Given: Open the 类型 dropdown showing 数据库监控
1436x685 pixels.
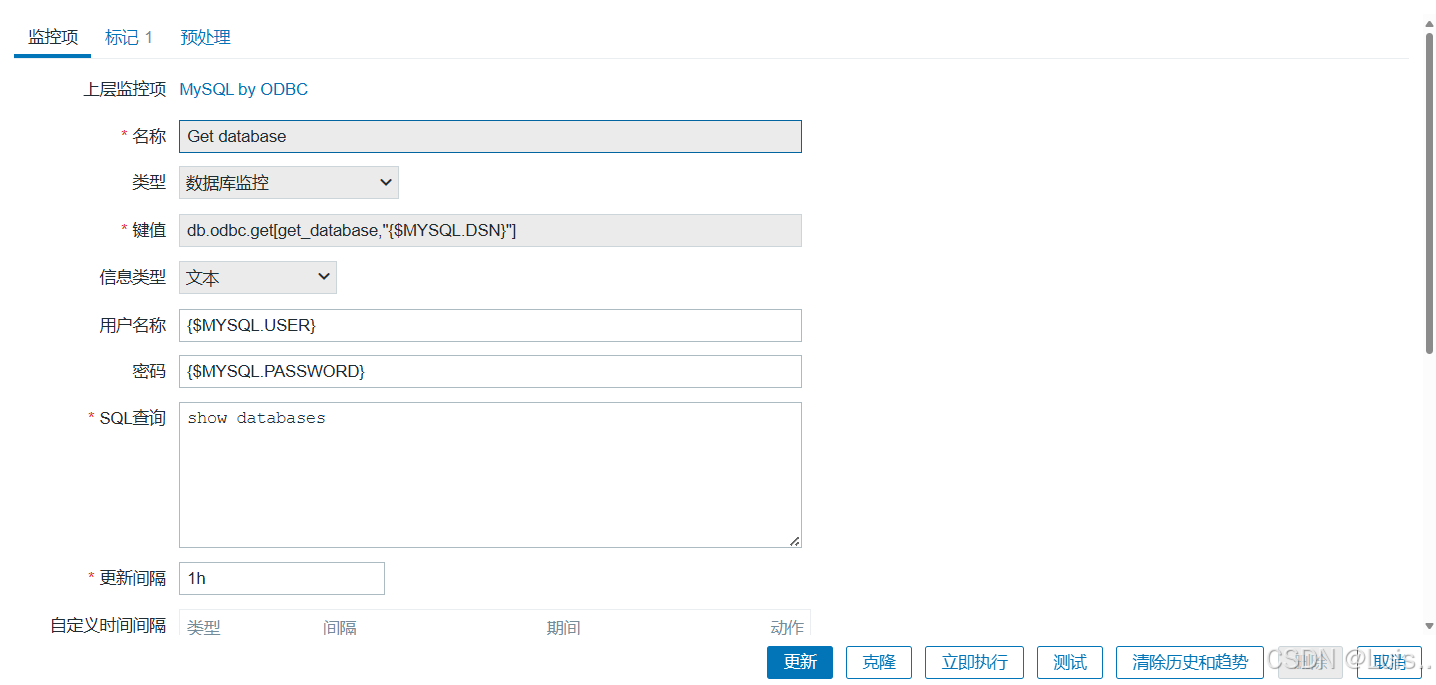Looking at the screenshot, I should [288, 182].
